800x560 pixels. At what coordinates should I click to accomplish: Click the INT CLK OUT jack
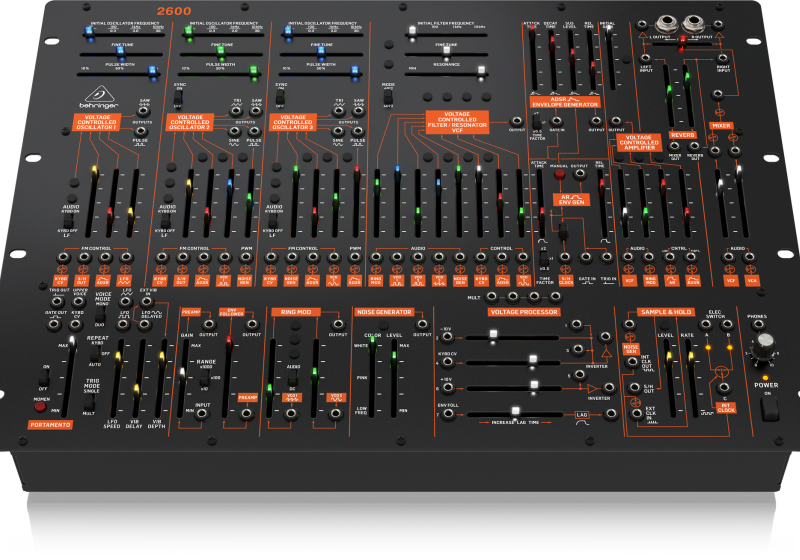pyautogui.click(x=632, y=362)
